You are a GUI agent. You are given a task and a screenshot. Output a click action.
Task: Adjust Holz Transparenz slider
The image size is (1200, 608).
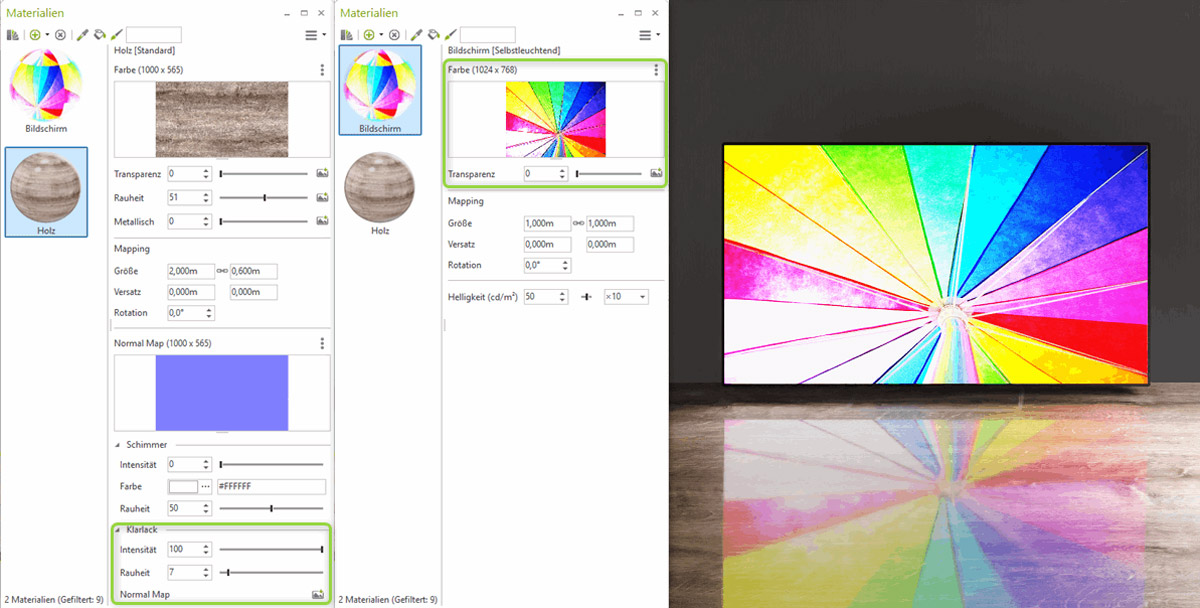point(264,174)
